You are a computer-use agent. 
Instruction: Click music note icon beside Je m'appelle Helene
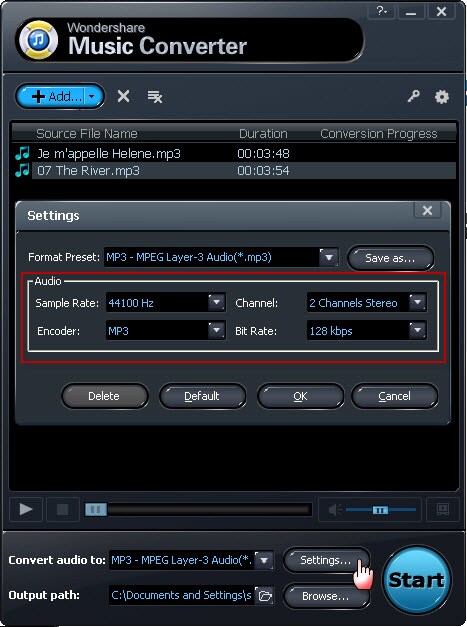pyautogui.click(x=22, y=153)
